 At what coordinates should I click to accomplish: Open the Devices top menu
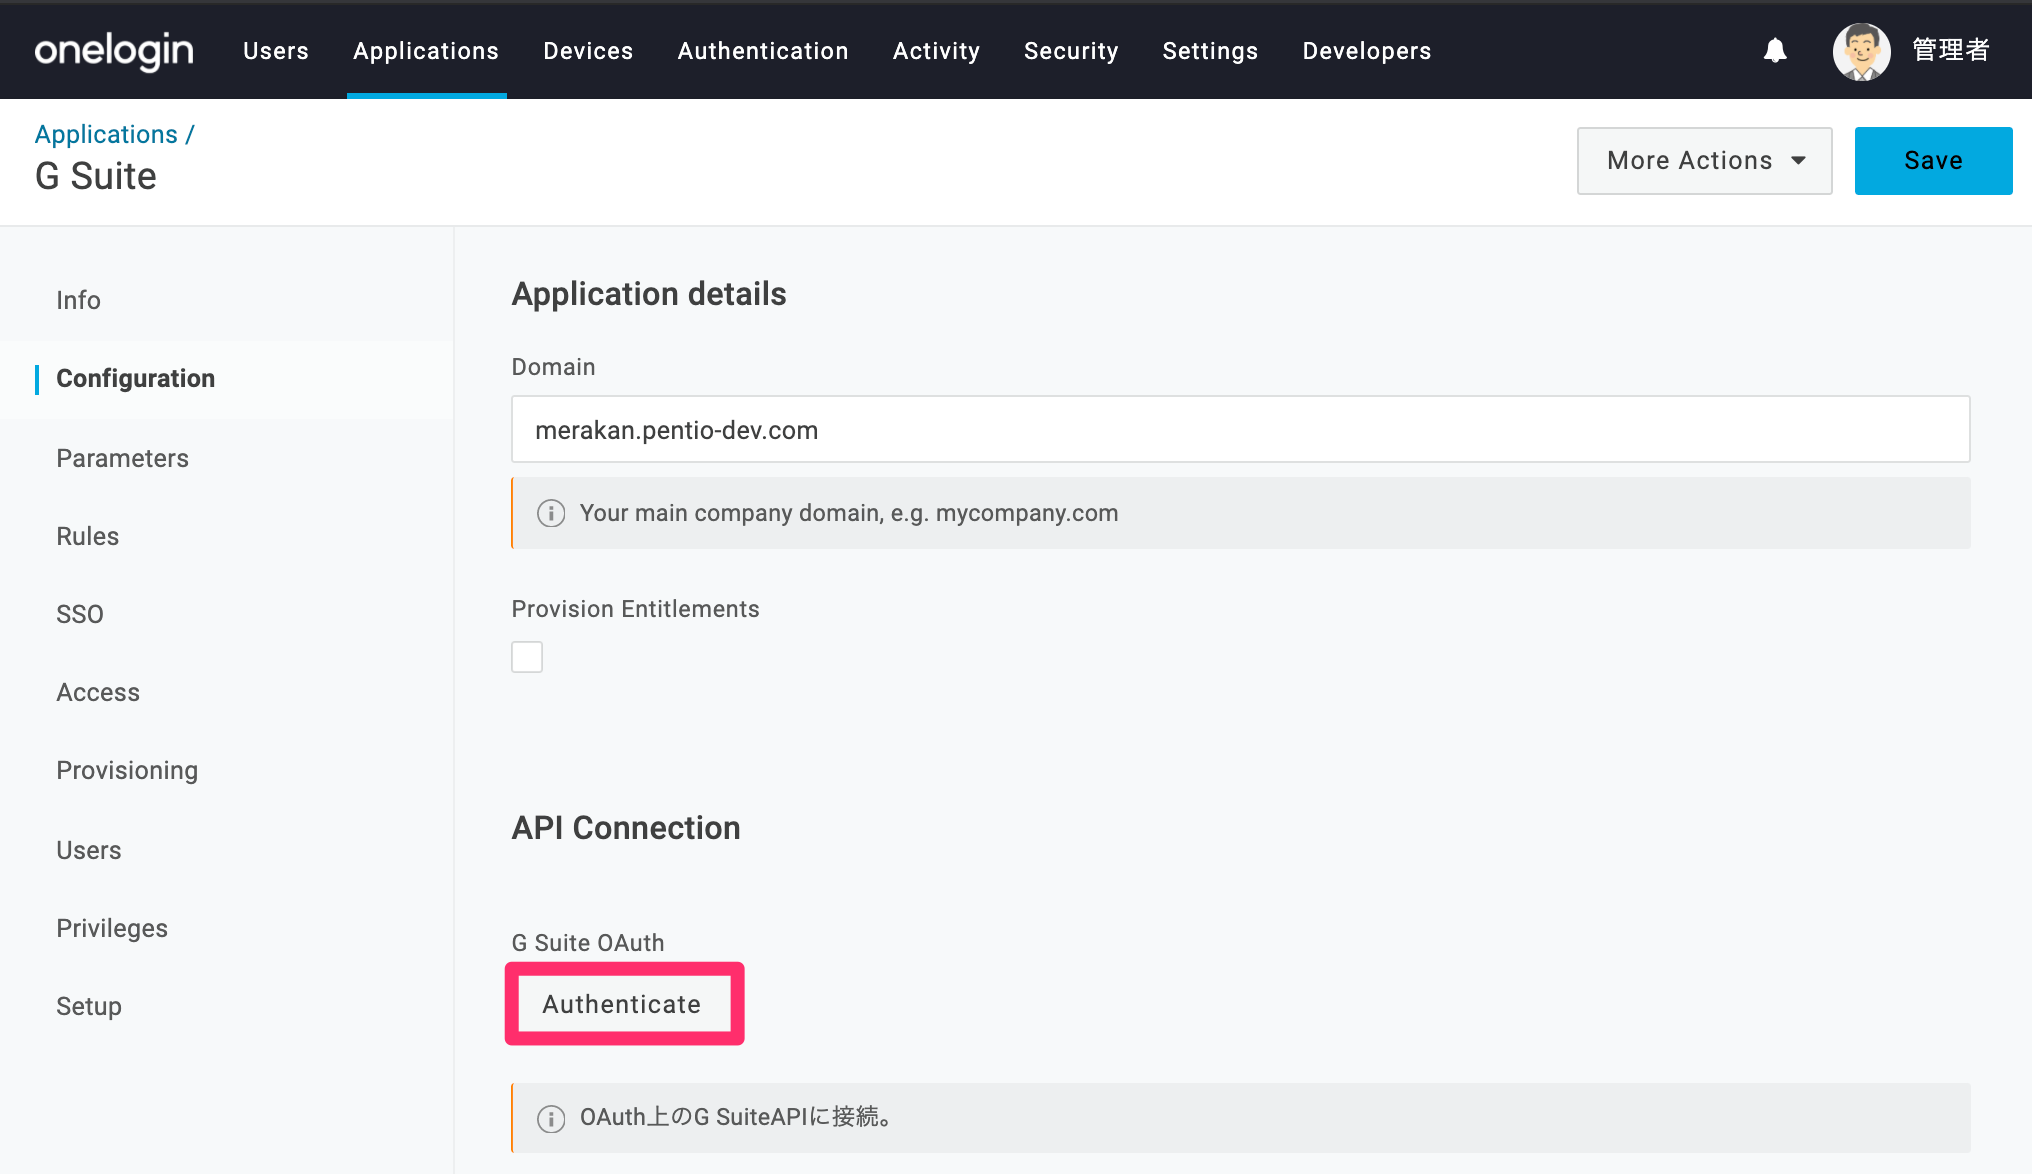point(588,51)
